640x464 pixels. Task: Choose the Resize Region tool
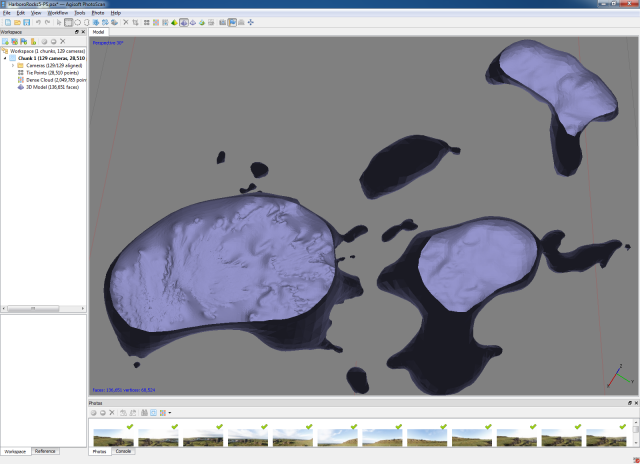click(105, 22)
